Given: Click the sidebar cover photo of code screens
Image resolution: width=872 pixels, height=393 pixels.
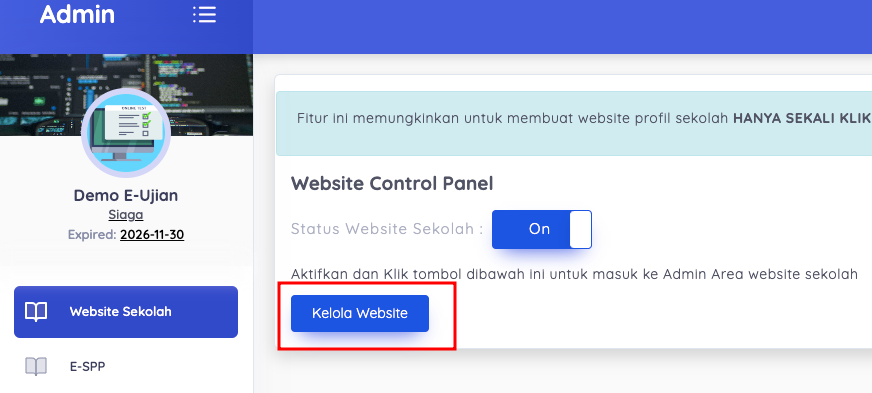Looking at the screenshot, I should coord(126,94).
